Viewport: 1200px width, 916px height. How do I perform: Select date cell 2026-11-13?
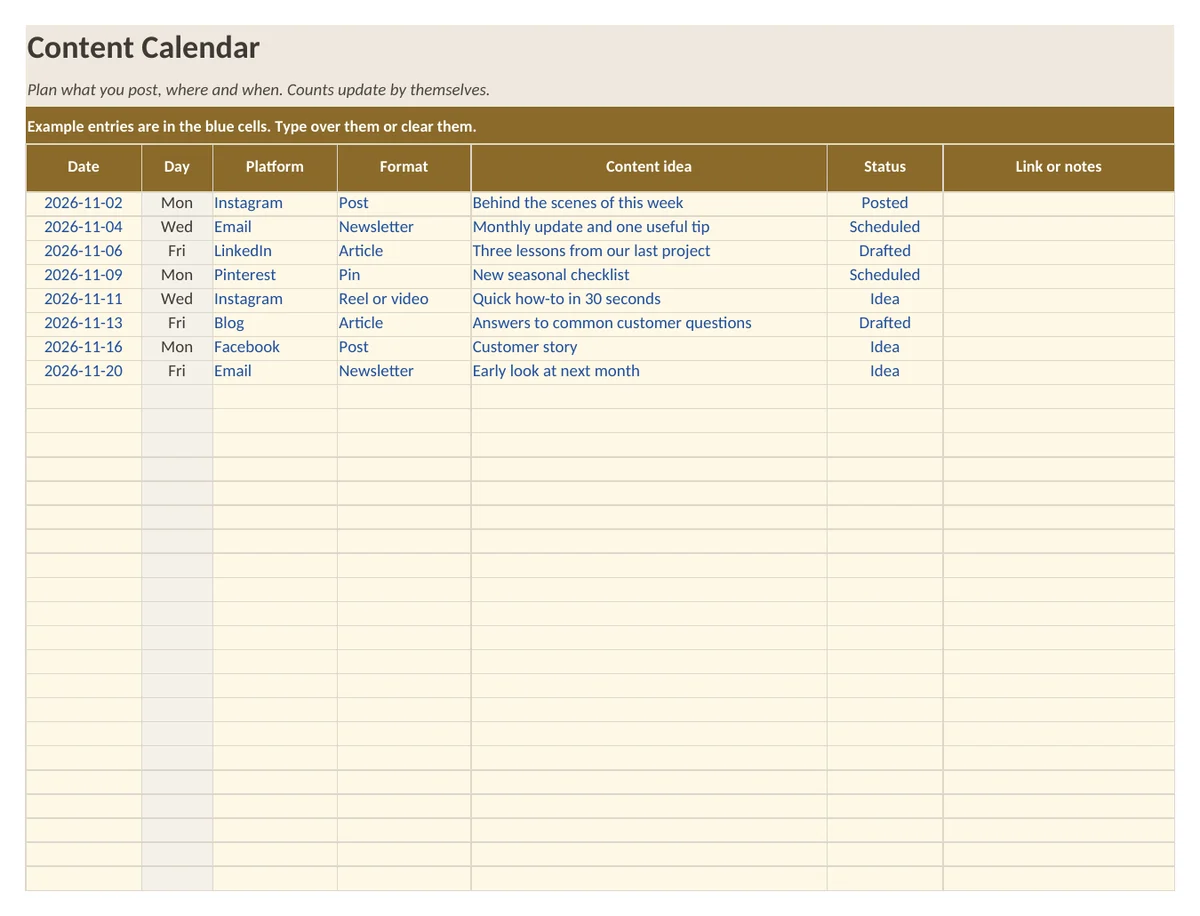[x=84, y=323]
